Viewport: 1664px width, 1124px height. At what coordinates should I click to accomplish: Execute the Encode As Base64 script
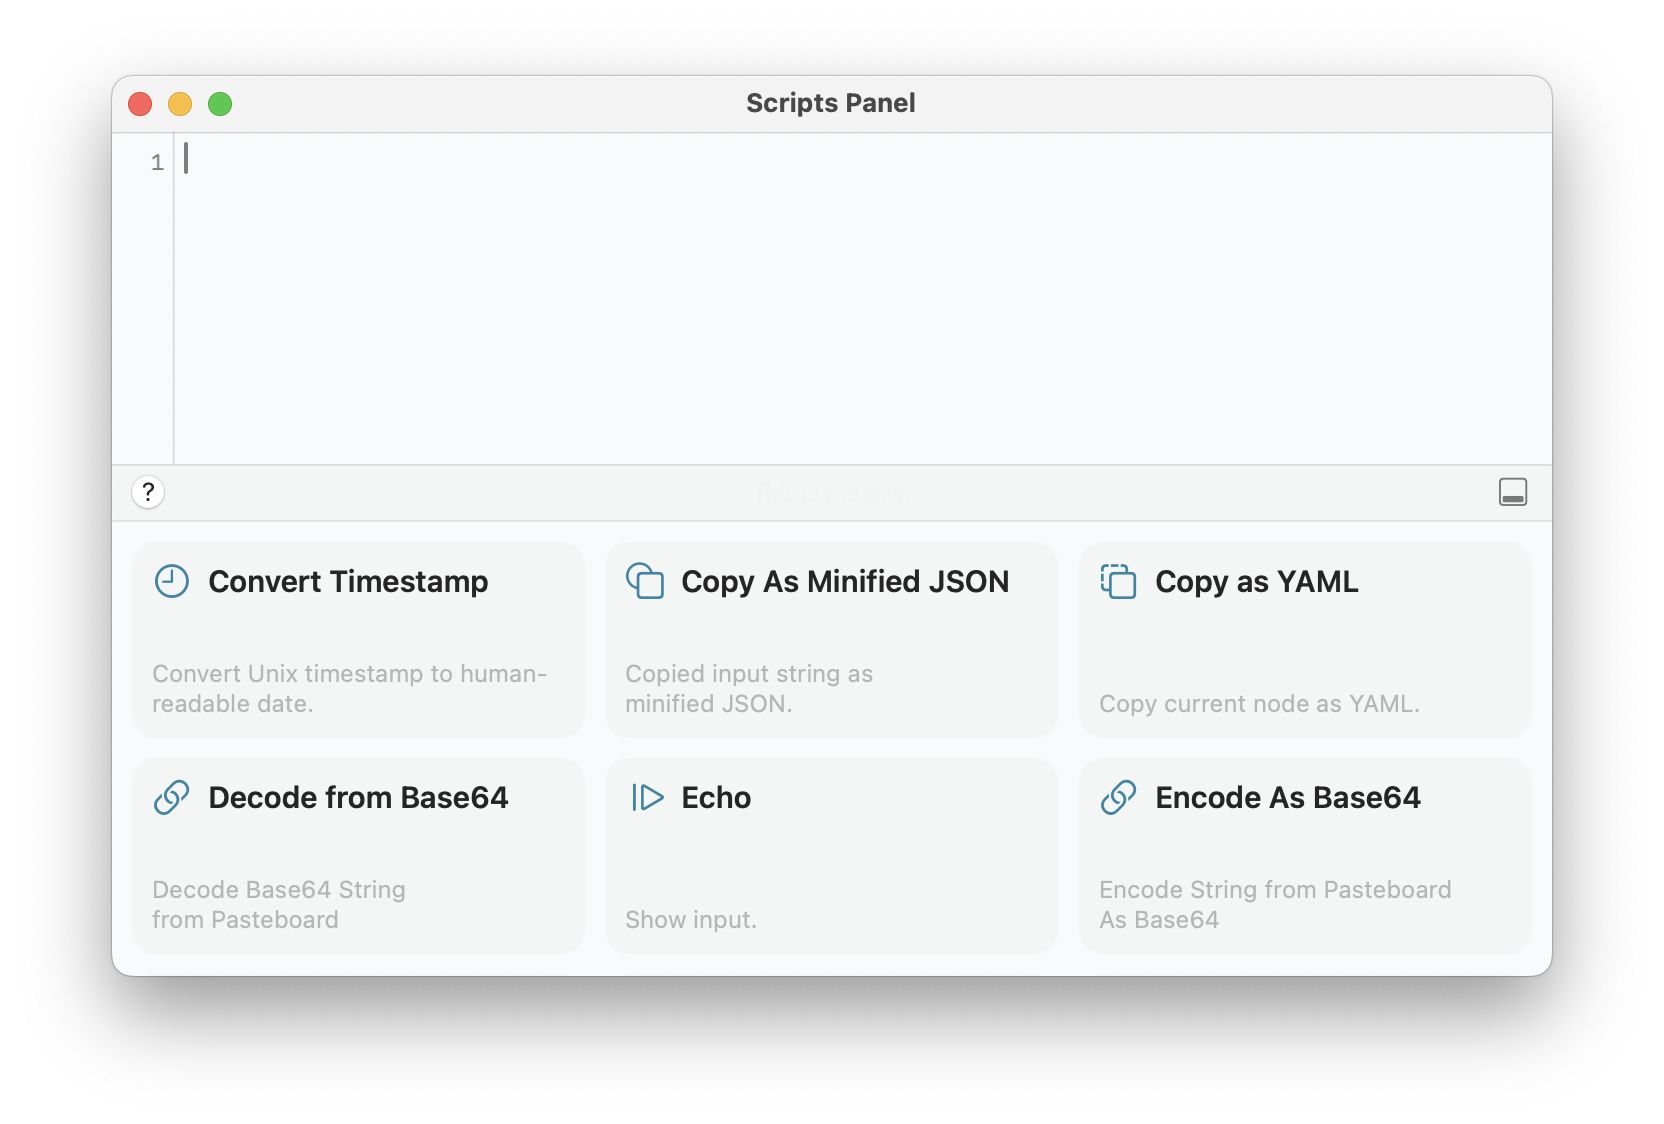[1304, 855]
